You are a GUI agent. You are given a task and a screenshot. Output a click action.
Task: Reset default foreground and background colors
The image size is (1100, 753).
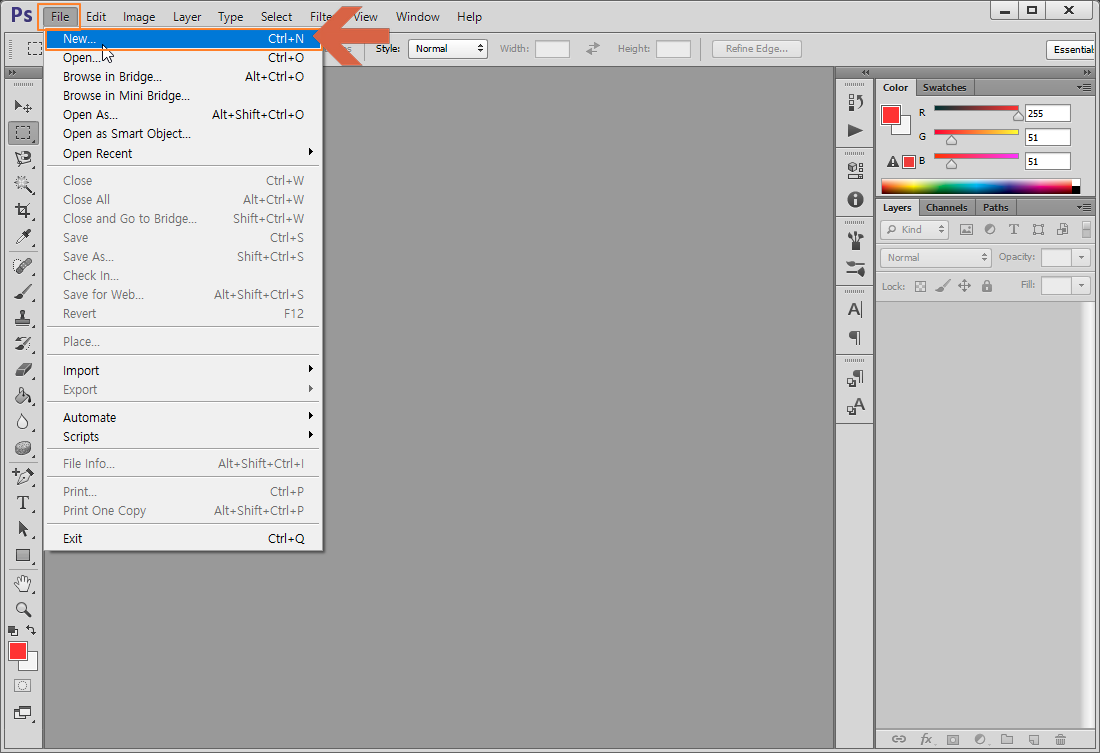pos(13,631)
